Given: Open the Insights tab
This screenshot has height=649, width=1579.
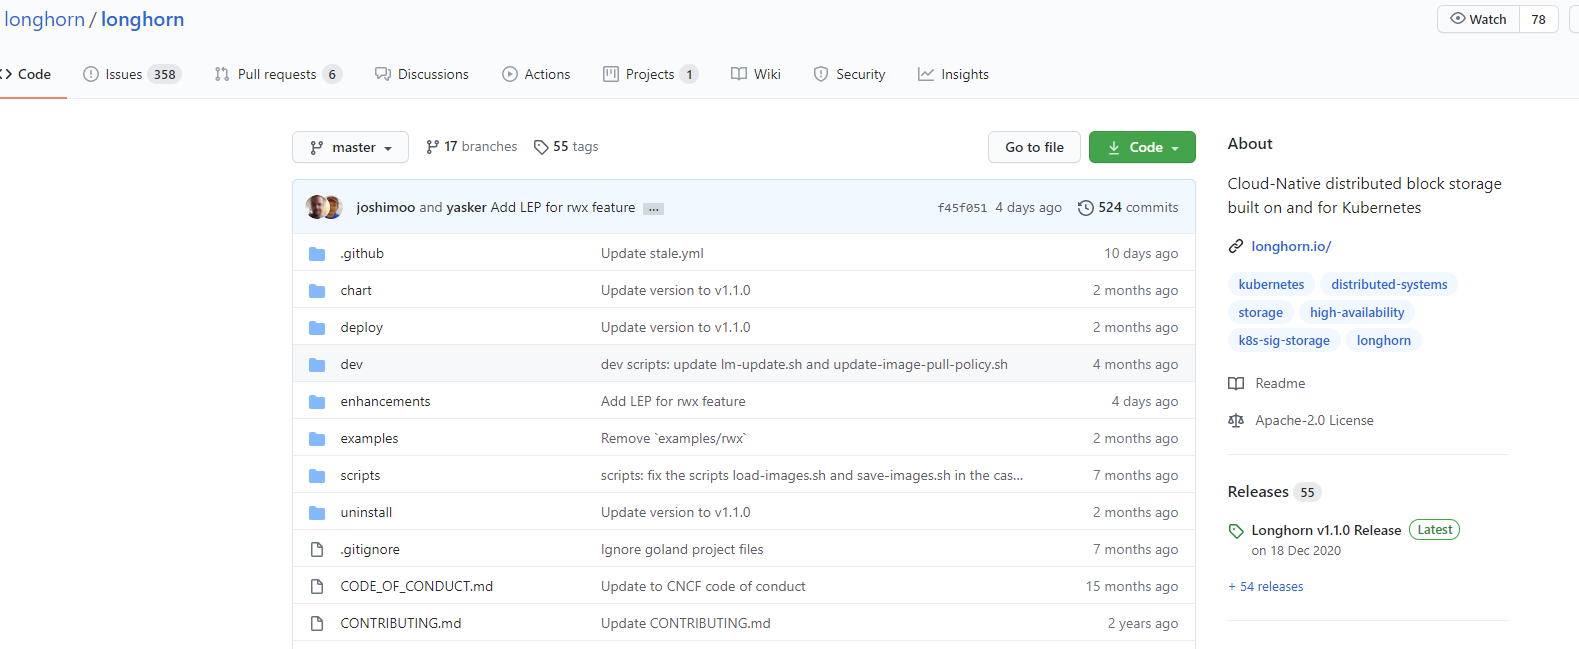Looking at the screenshot, I should coord(953,74).
